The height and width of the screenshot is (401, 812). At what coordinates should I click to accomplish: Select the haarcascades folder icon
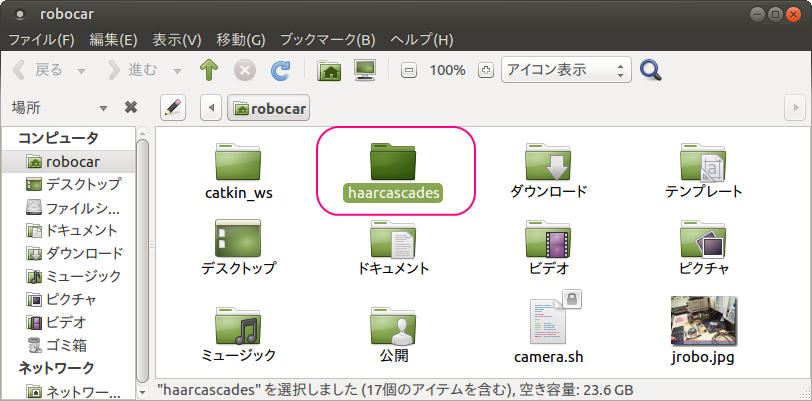coord(393,163)
